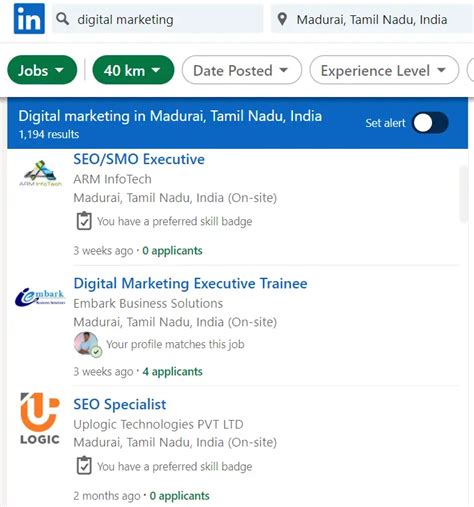Click the digital marketing search field
474x507 pixels.
point(158,19)
